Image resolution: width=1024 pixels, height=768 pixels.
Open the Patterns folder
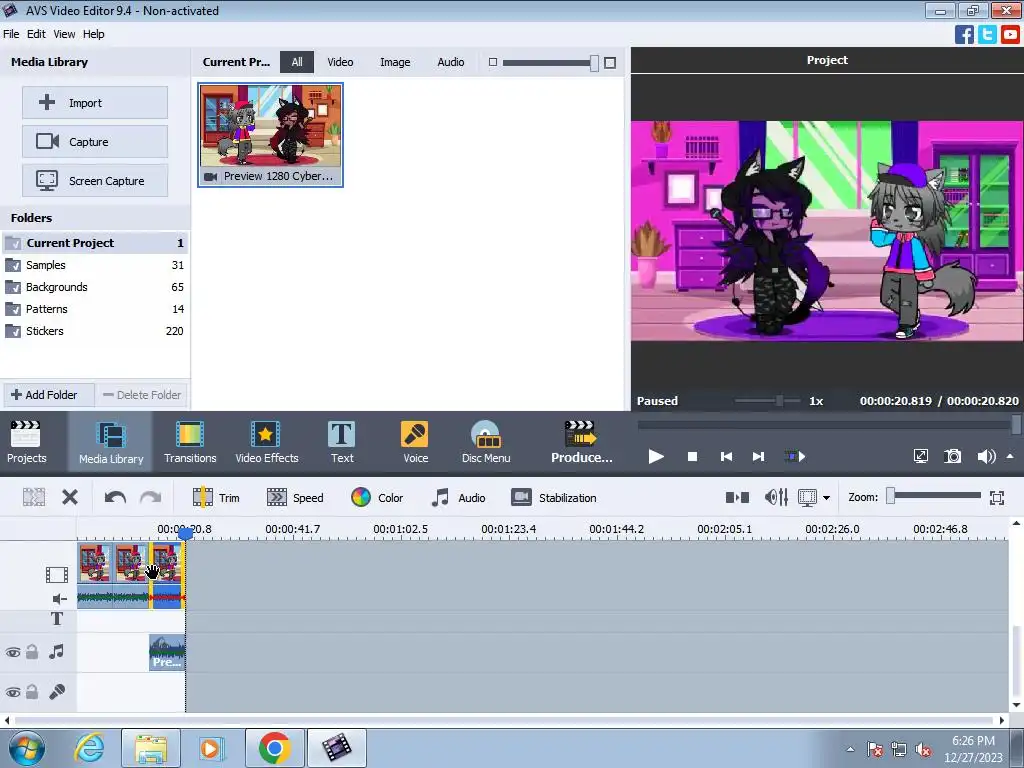pyautogui.click(x=95, y=309)
